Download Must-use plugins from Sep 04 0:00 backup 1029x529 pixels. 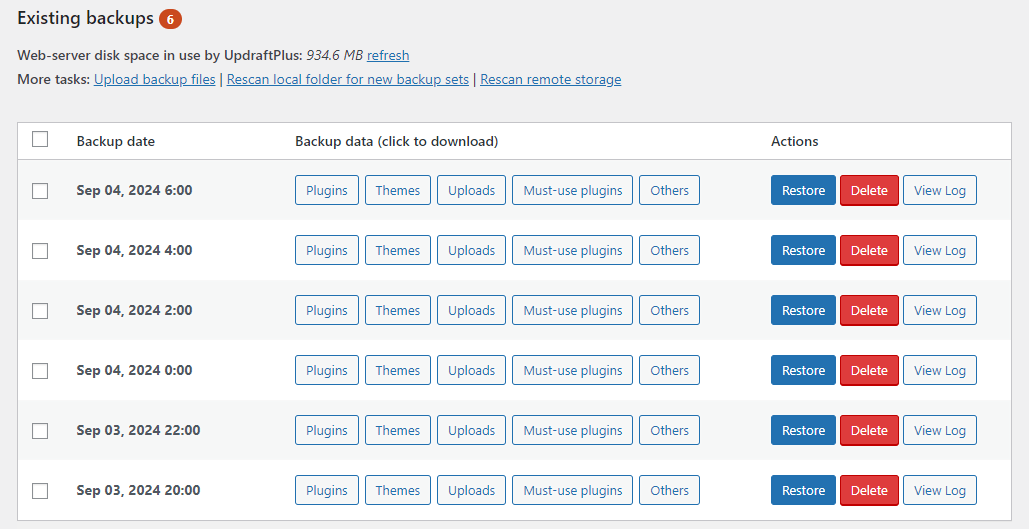click(x=572, y=370)
